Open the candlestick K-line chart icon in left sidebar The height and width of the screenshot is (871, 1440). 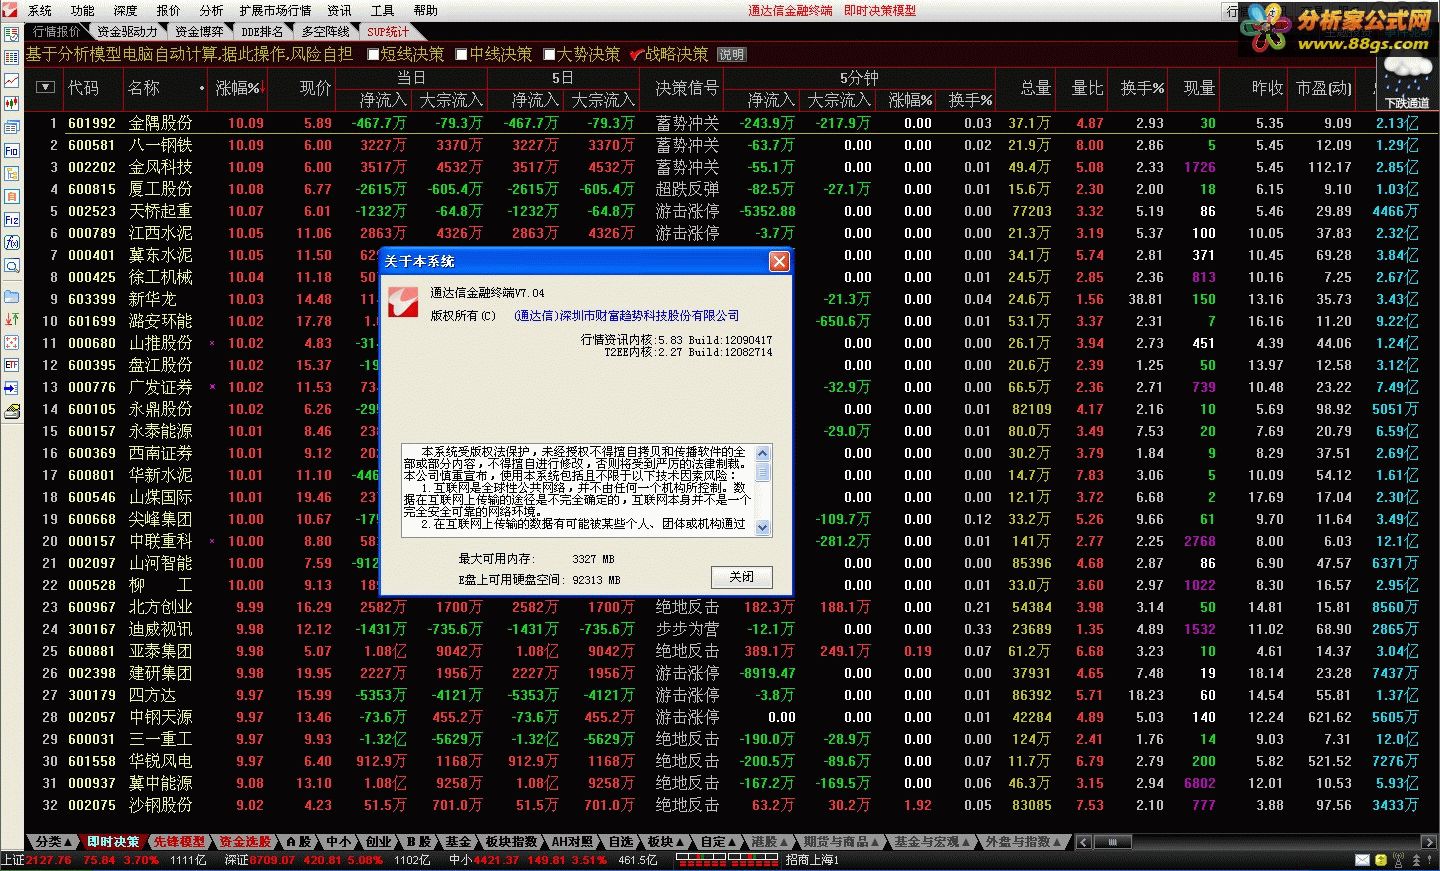coord(12,103)
